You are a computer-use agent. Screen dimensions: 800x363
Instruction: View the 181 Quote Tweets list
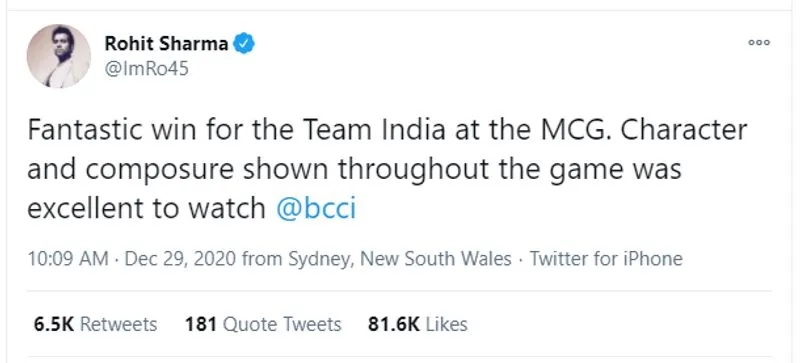pyautogui.click(x=263, y=324)
